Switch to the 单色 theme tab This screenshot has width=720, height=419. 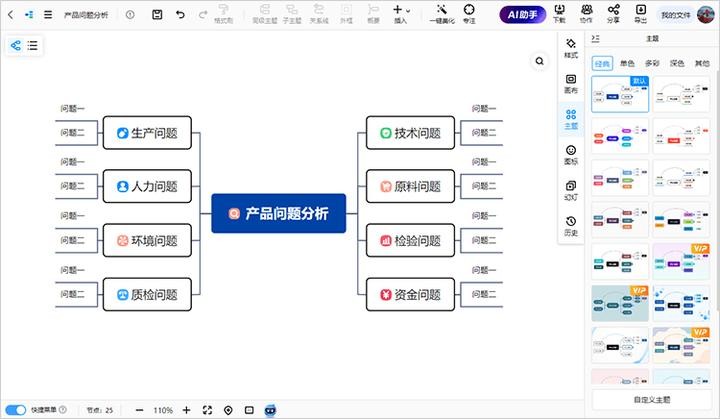coord(627,63)
